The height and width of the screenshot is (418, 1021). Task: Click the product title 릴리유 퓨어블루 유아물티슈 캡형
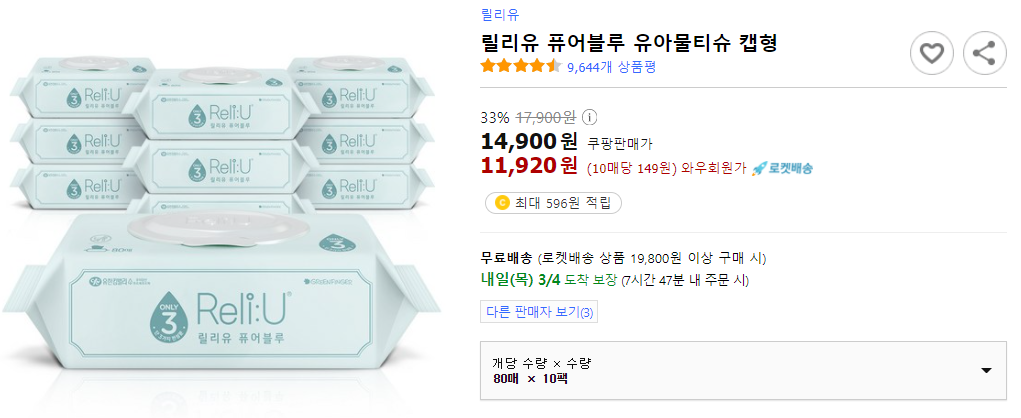coord(629,43)
